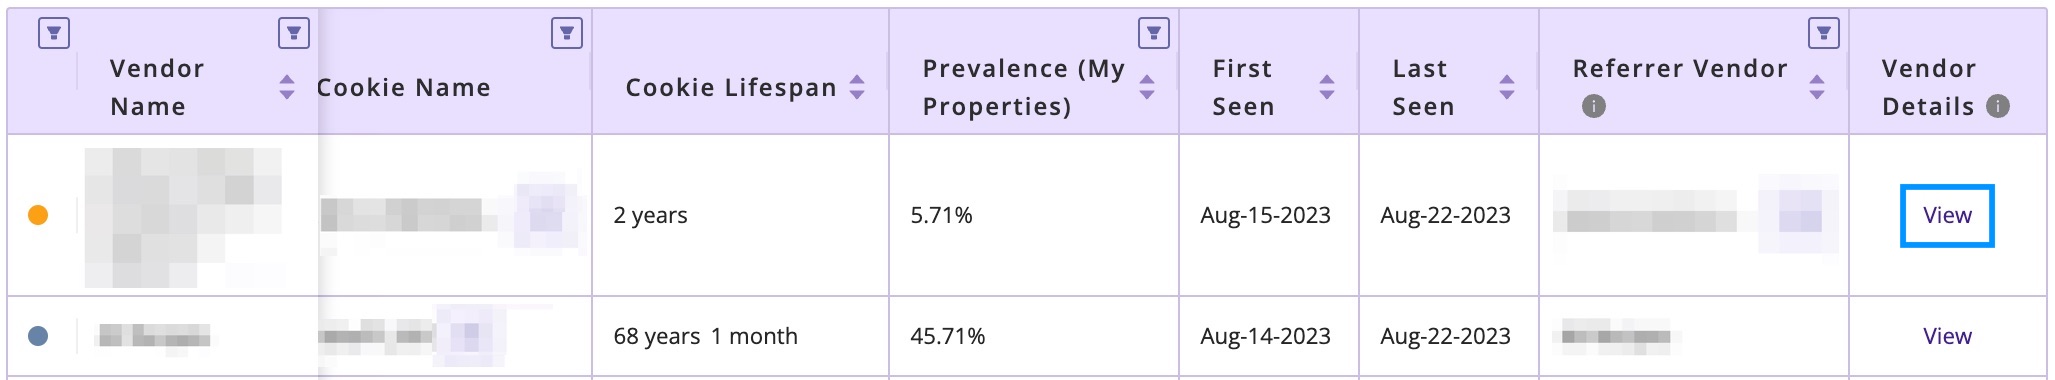The height and width of the screenshot is (380, 2055).
Task: Show the Referrer Vendor info tooltip icon
Action: (1594, 106)
